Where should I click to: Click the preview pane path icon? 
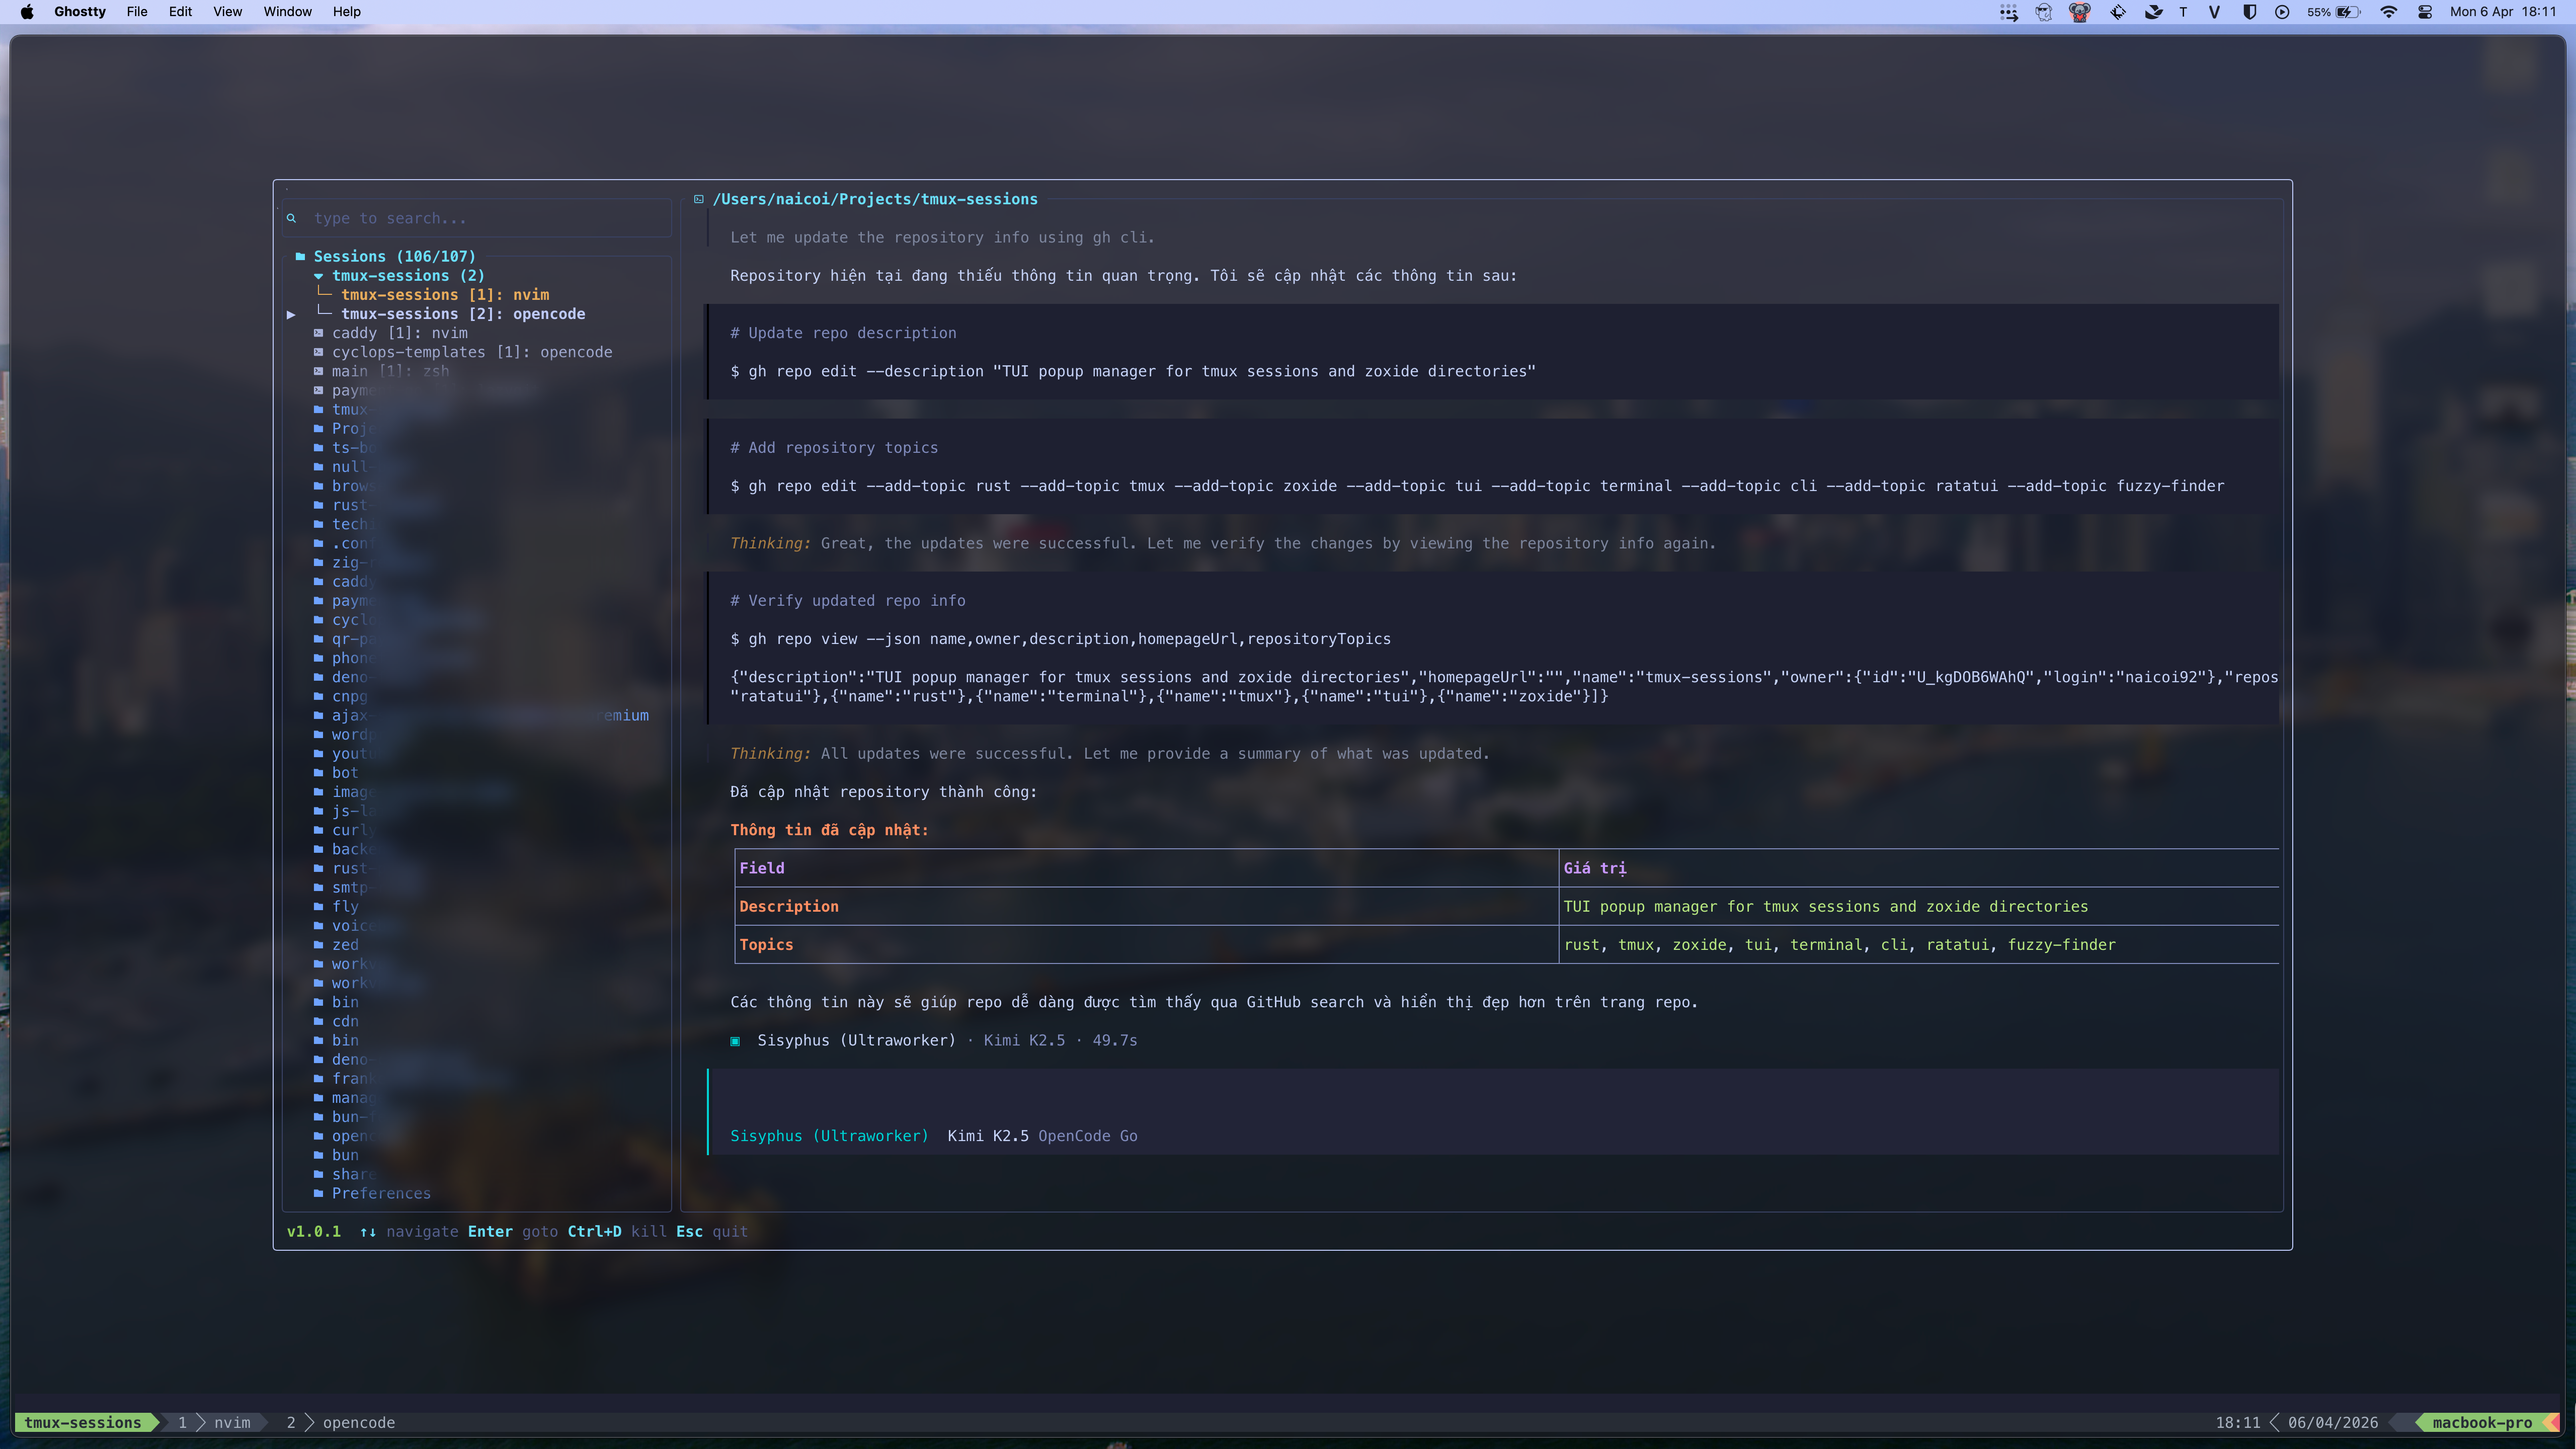pos(699,199)
